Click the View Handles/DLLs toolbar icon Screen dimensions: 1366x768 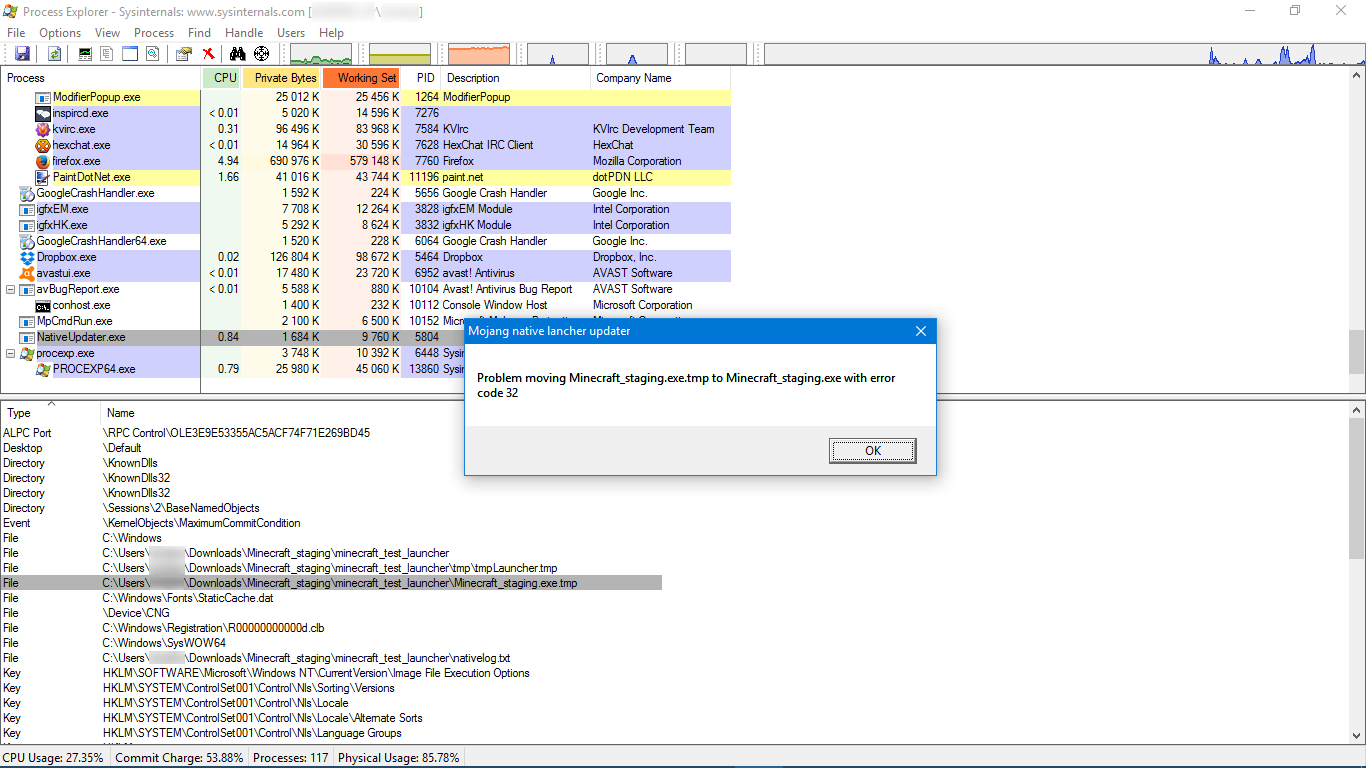tap(152, 54)
